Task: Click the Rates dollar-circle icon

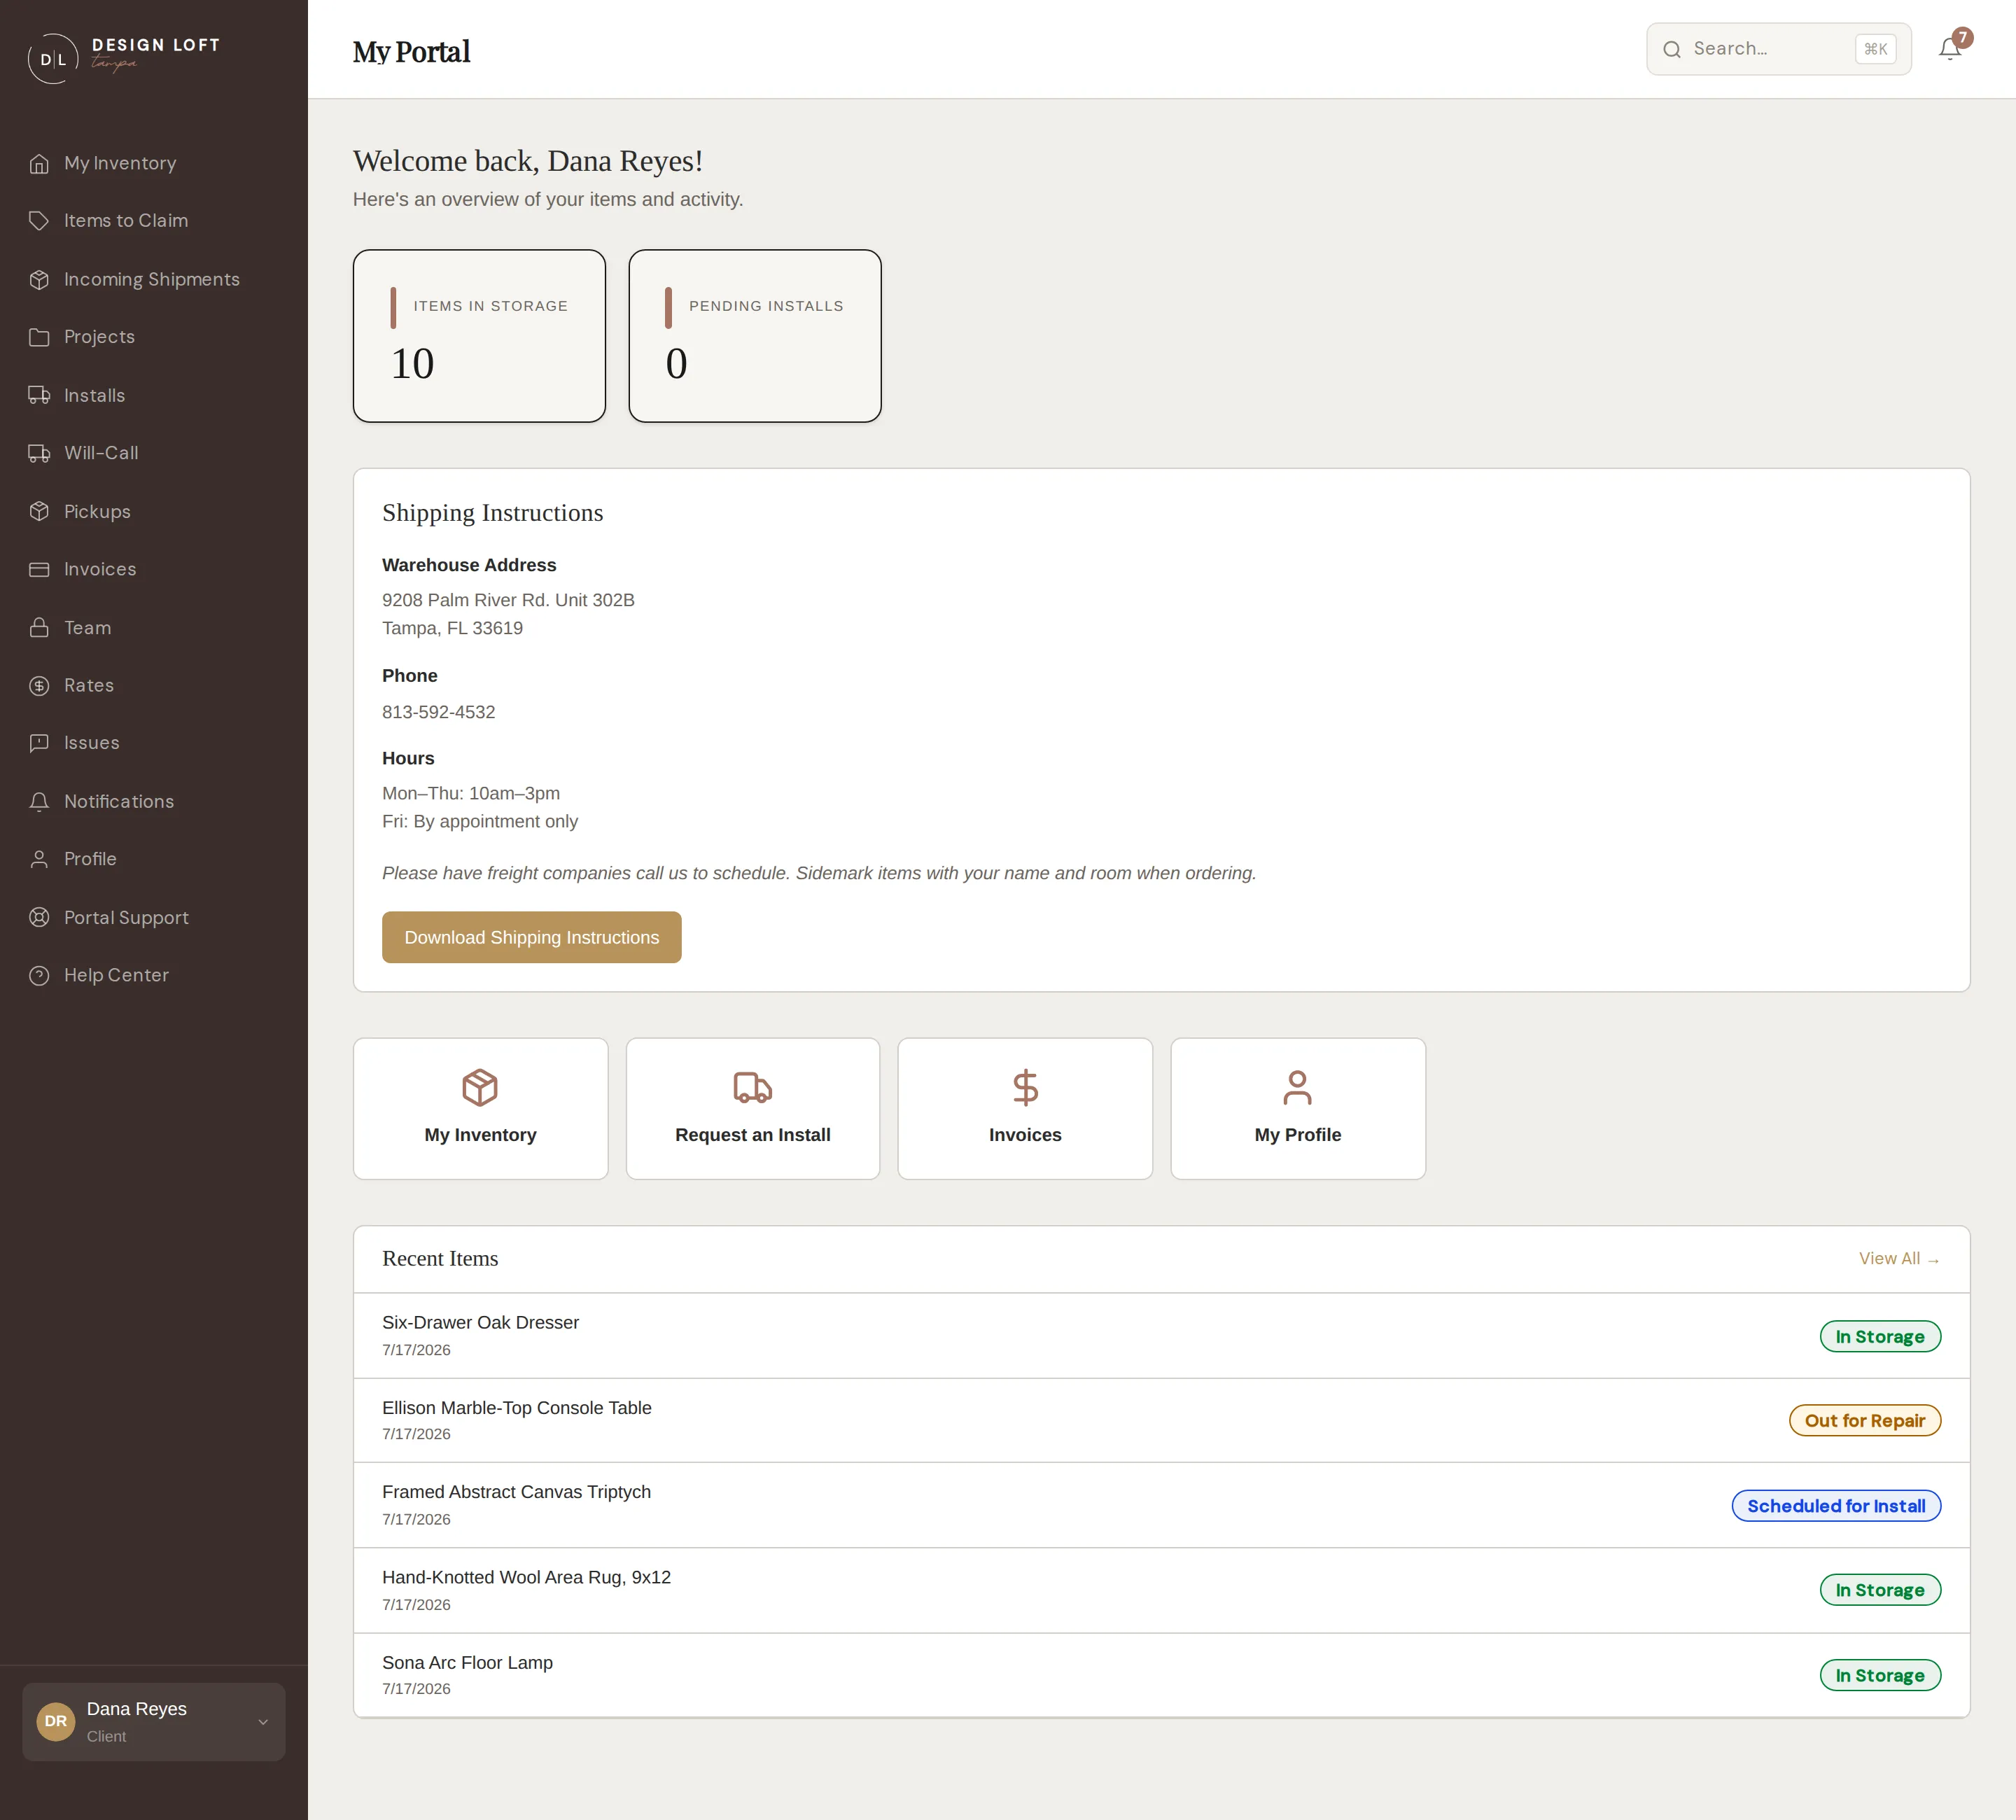Action: 39,685
